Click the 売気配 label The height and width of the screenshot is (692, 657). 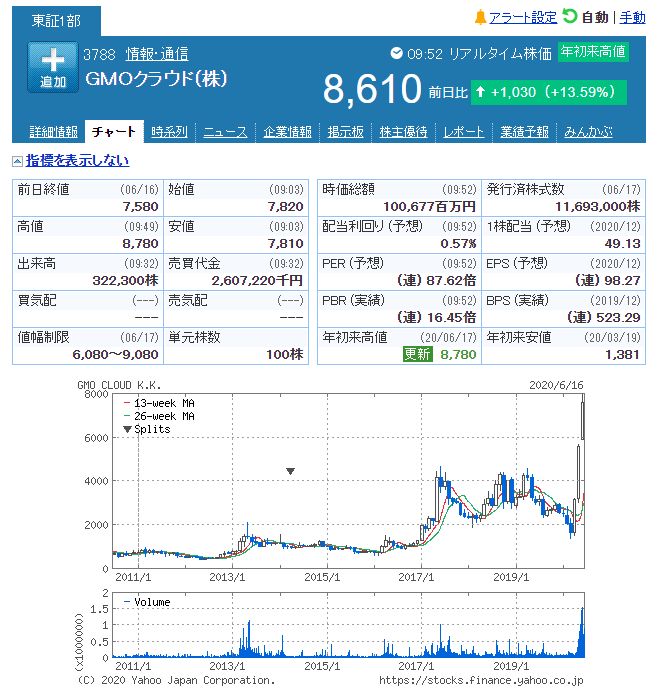click(x=188, y=301)
